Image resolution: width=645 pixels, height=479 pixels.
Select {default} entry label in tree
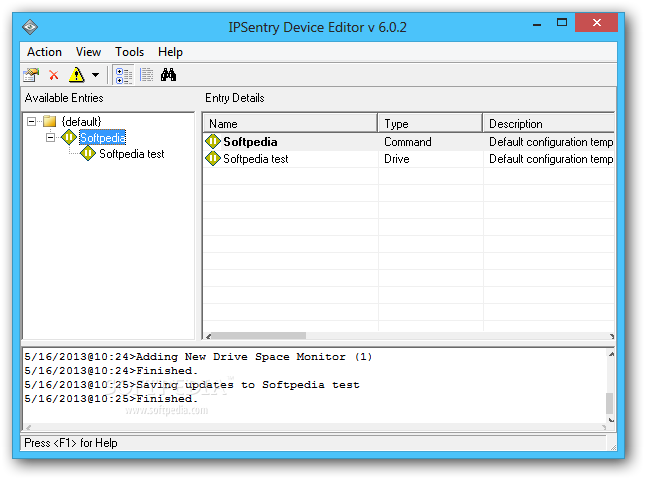[81, 121]
